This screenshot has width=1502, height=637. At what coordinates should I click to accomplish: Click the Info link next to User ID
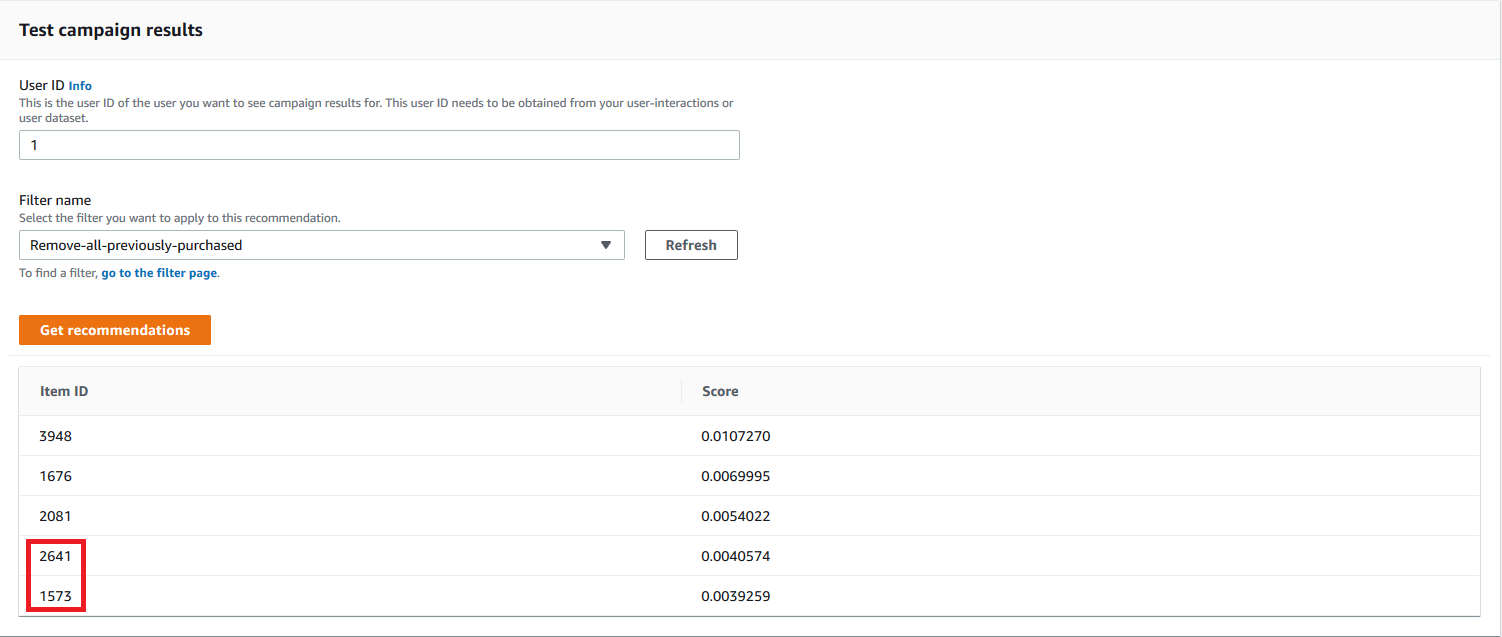(80, 85)
